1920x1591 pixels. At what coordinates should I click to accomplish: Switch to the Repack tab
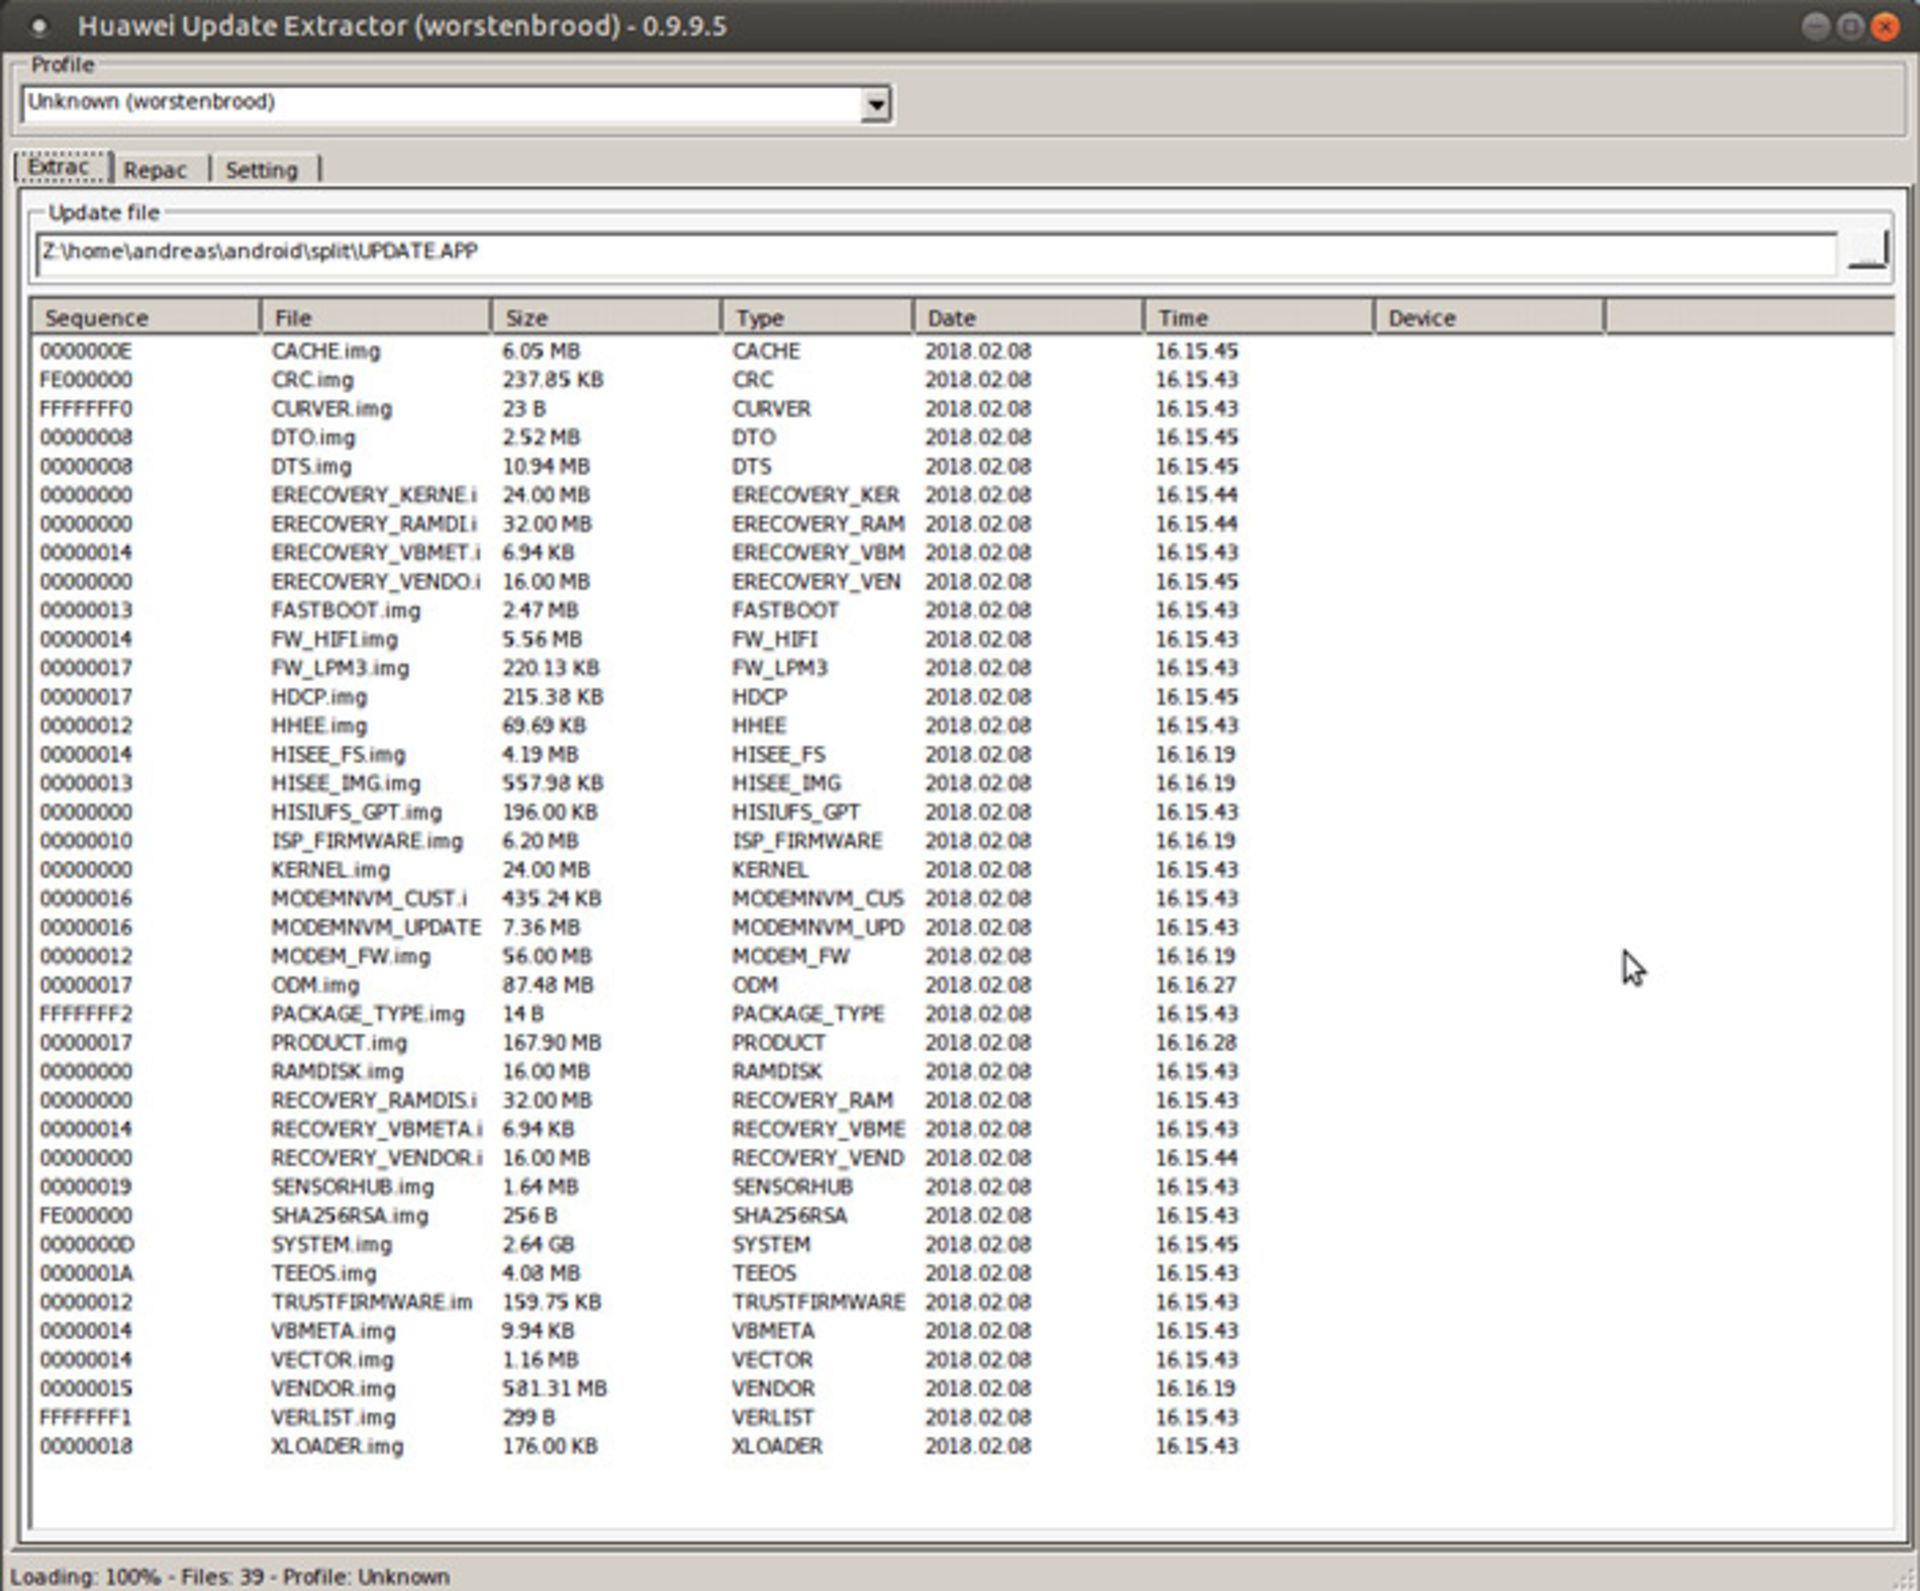tap(157, 170)
